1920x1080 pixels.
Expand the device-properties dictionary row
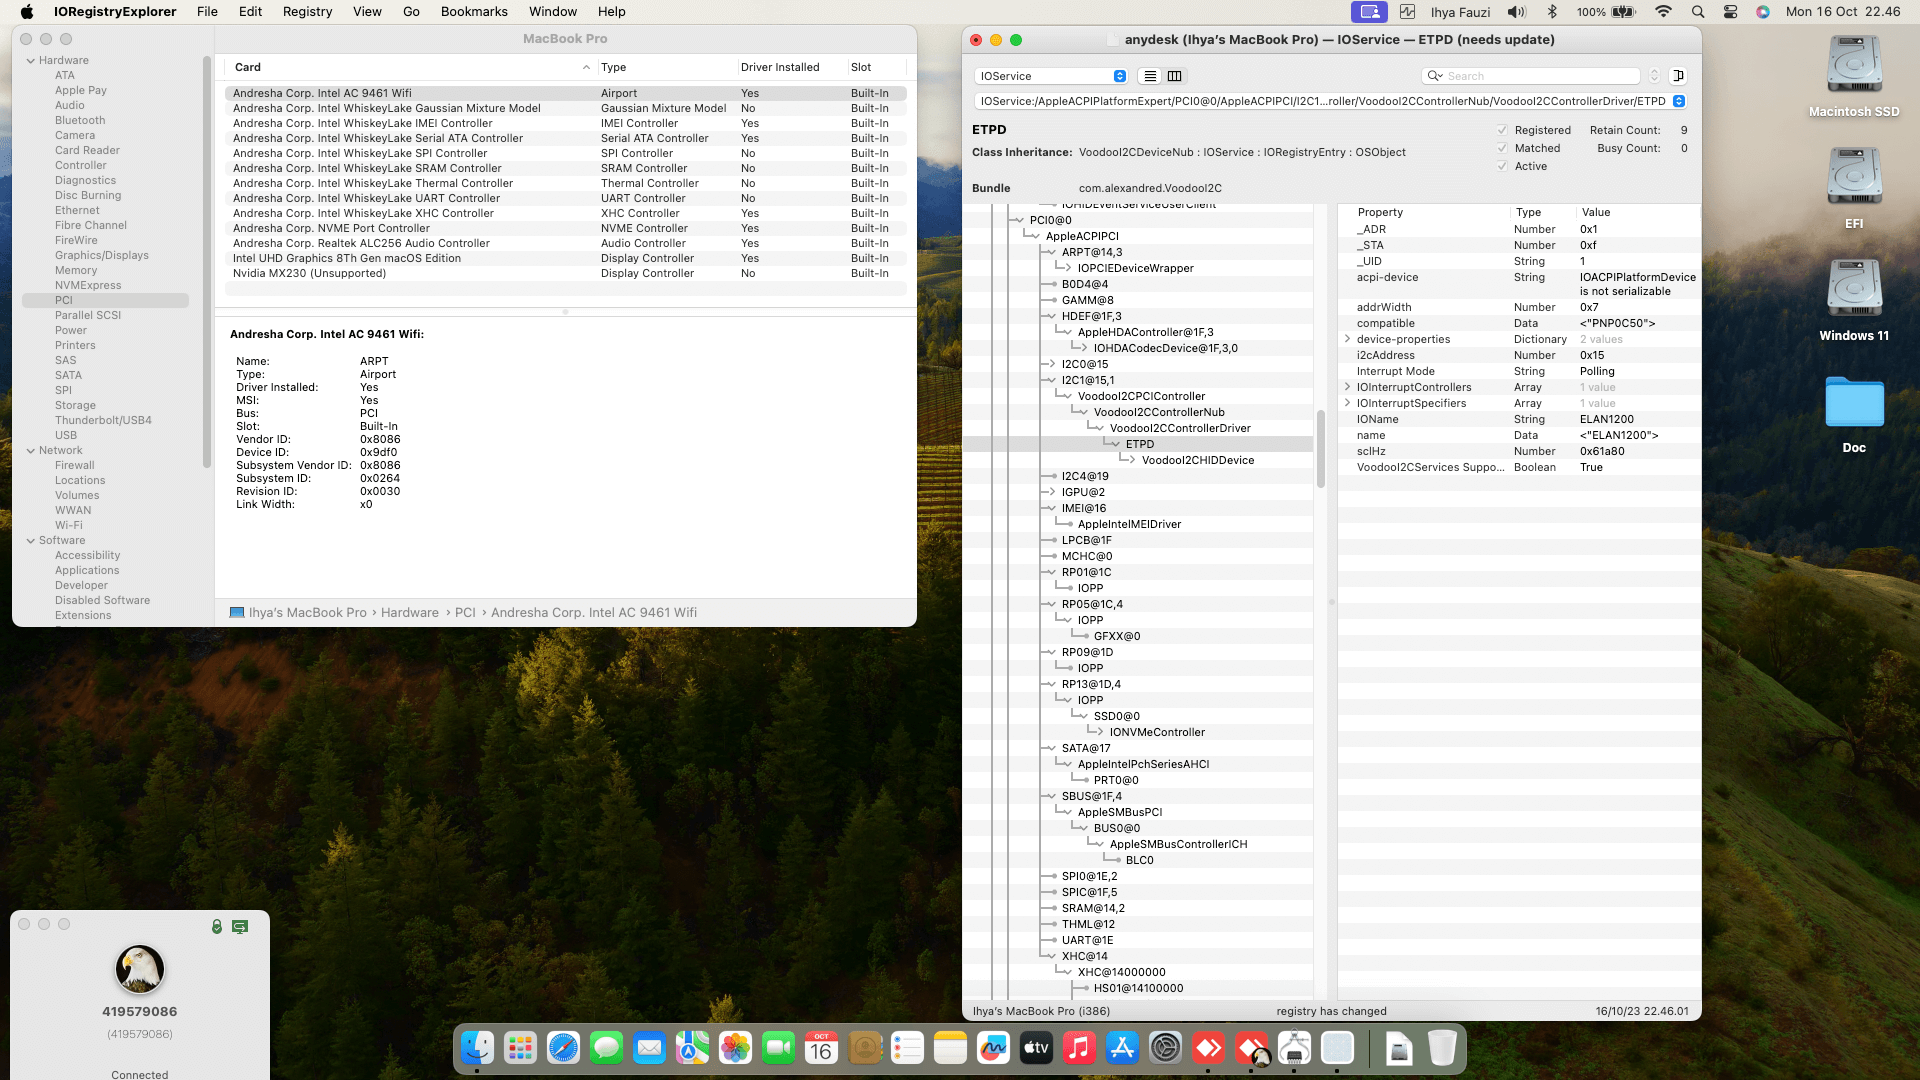[1347, 339]
